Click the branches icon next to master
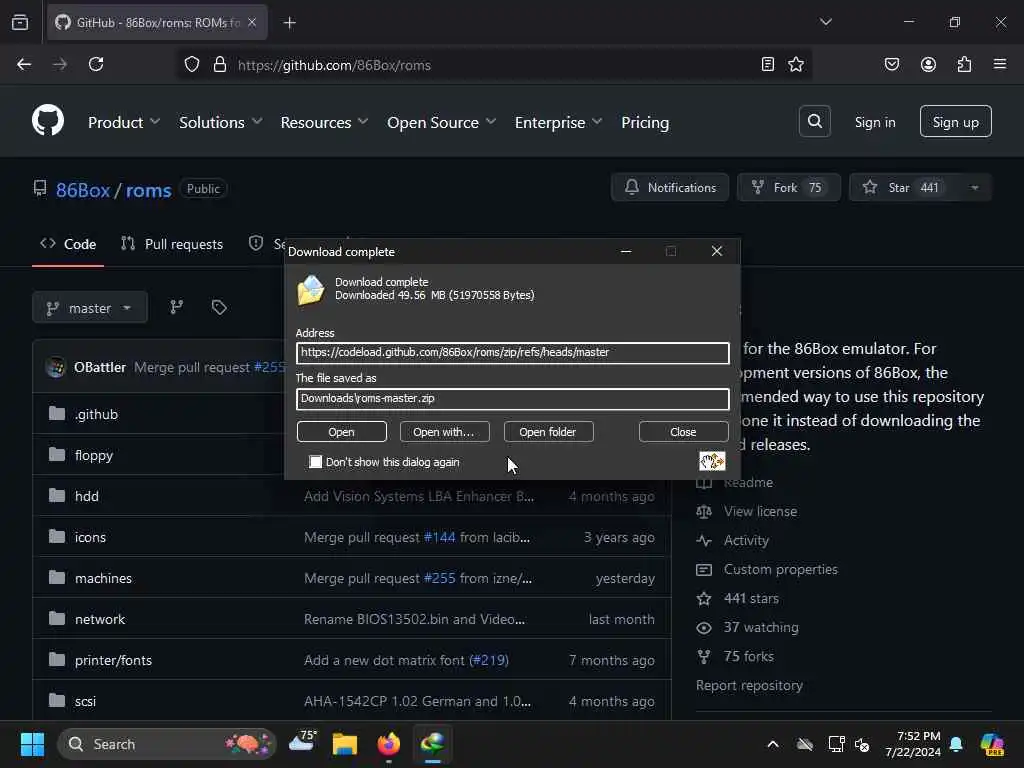Viewport: 1024px width, 768px height. pos(176,307)
